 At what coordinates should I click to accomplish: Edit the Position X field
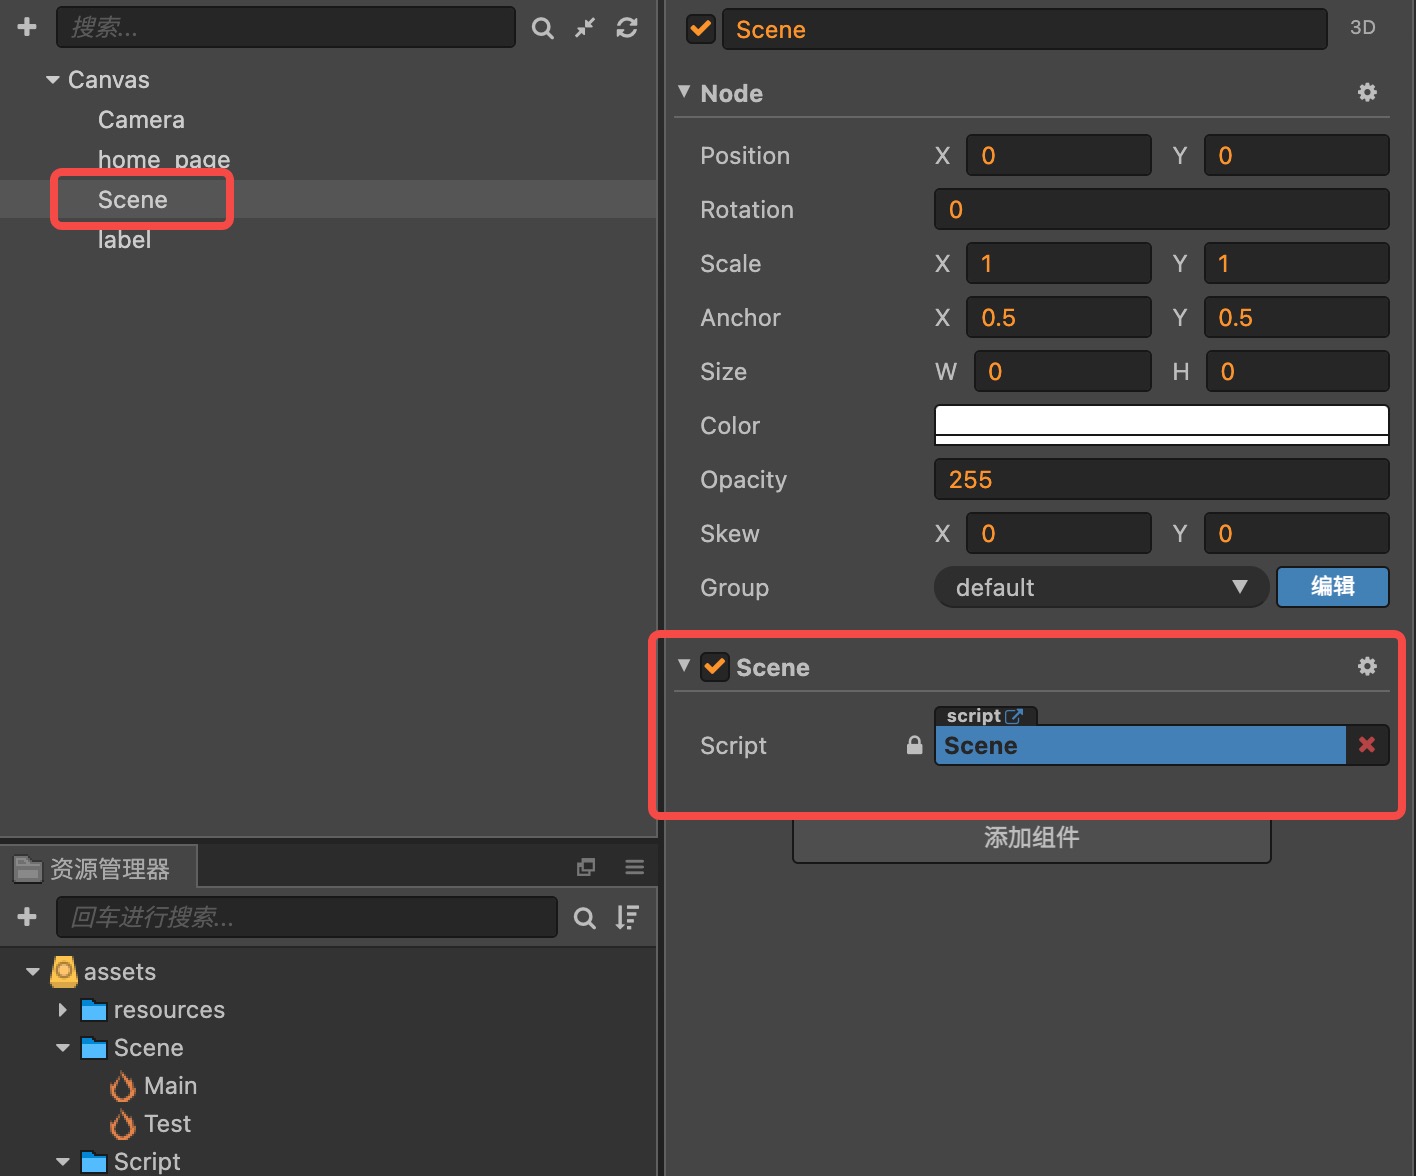tap(1059, 155)
